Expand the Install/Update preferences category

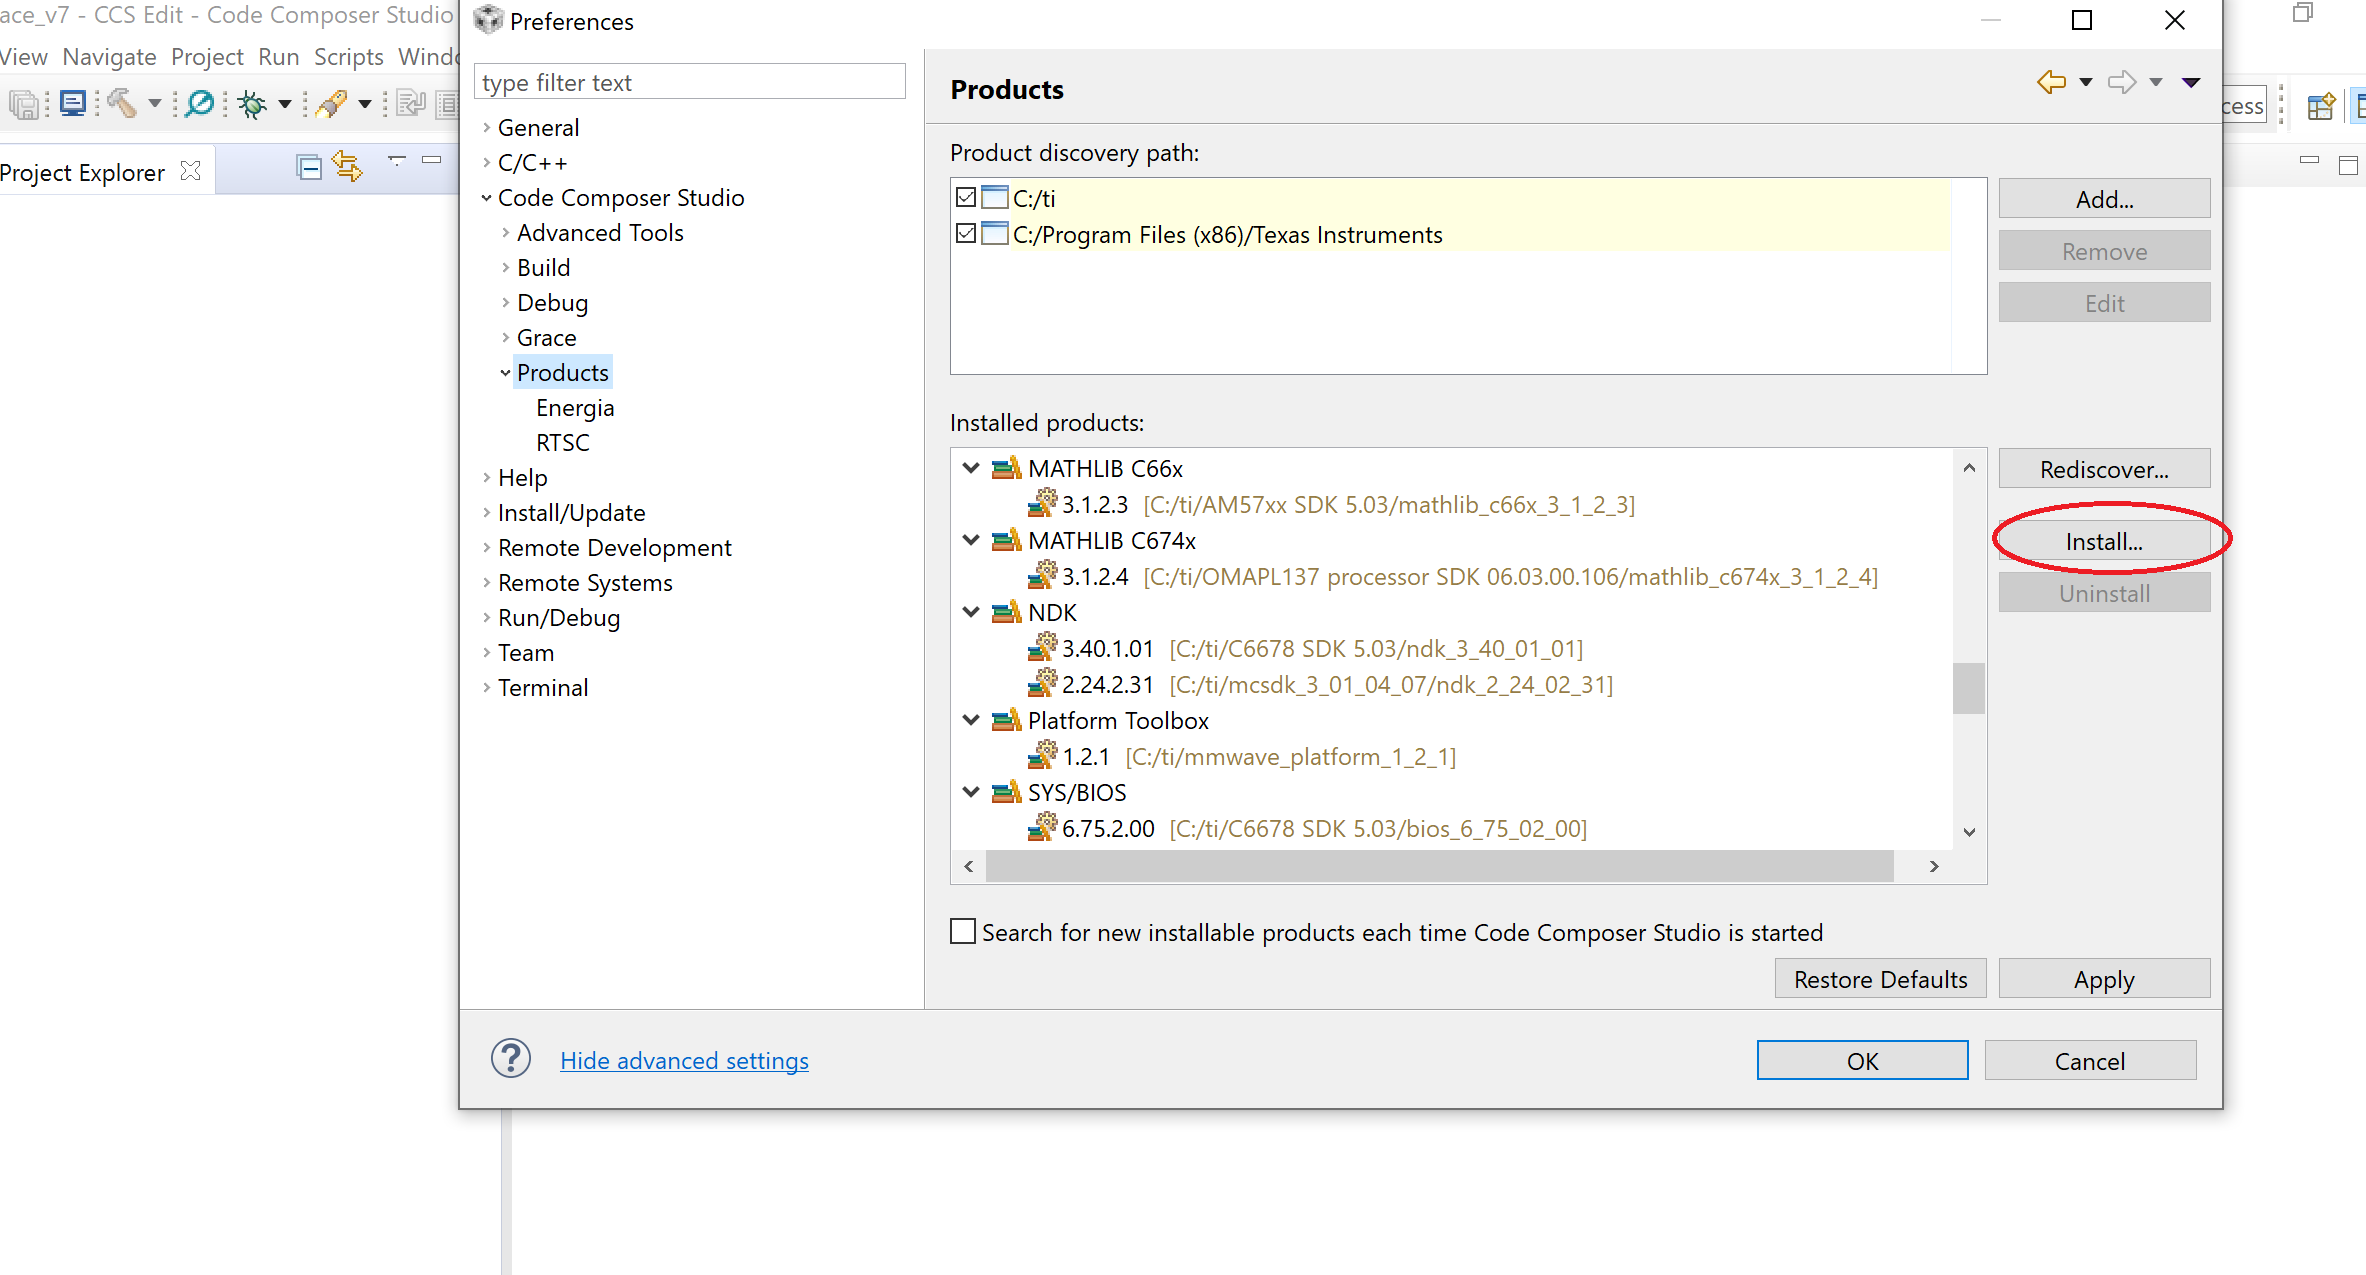pyautogui.click(x=487, y=513)
